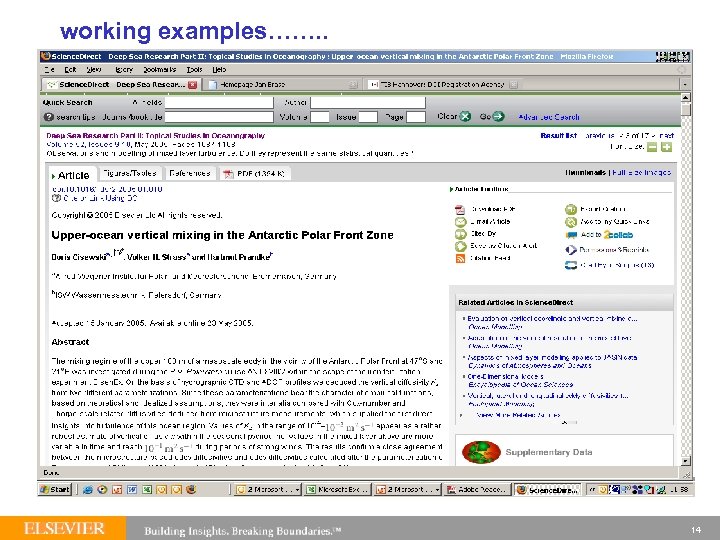The width and height of the screenshot is (720, 540).
Task: Open the View menu
Action: pyautogui.click(x=94, y=70)
